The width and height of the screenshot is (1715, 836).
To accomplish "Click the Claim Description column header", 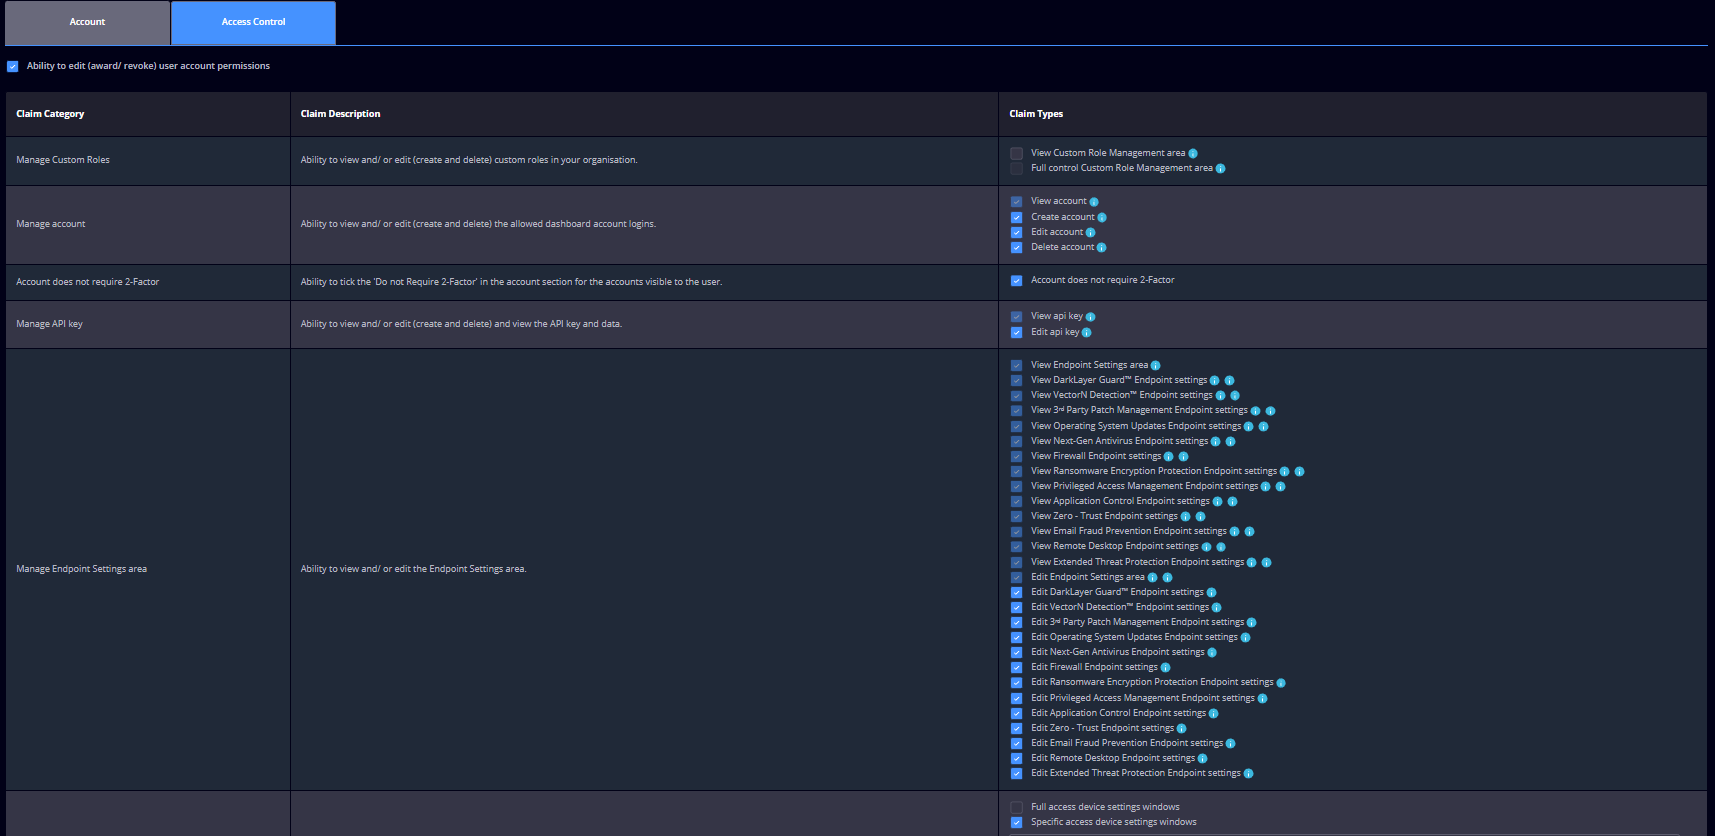I will 644,114.
